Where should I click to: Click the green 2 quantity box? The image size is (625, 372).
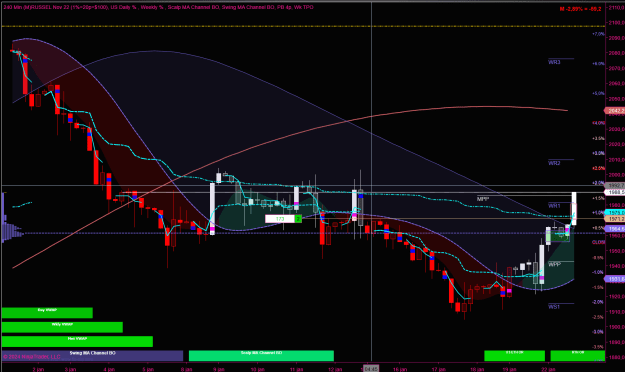pos(298,219)
